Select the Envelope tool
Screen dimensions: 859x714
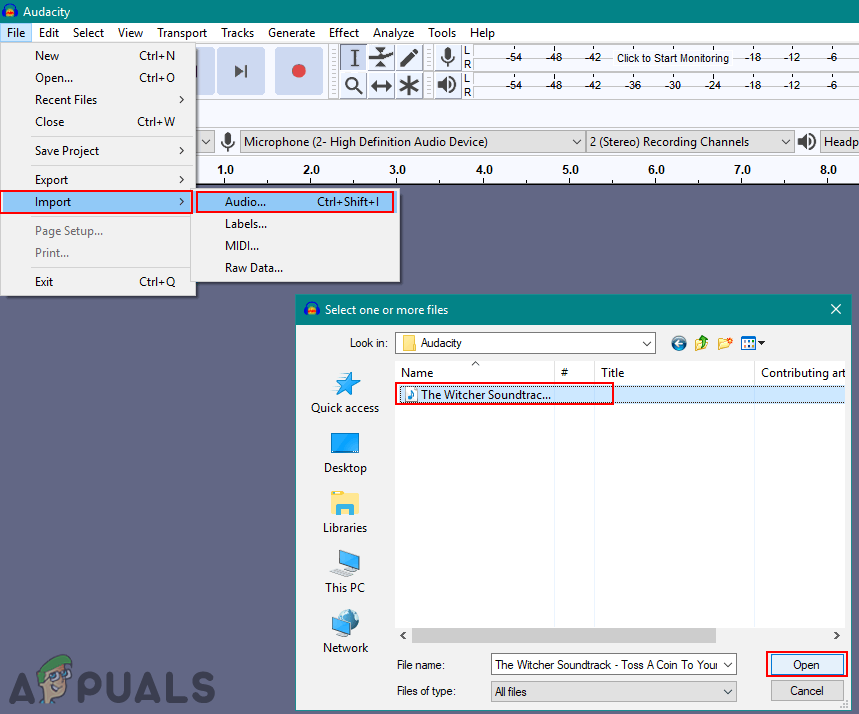[x=381, y=58]
